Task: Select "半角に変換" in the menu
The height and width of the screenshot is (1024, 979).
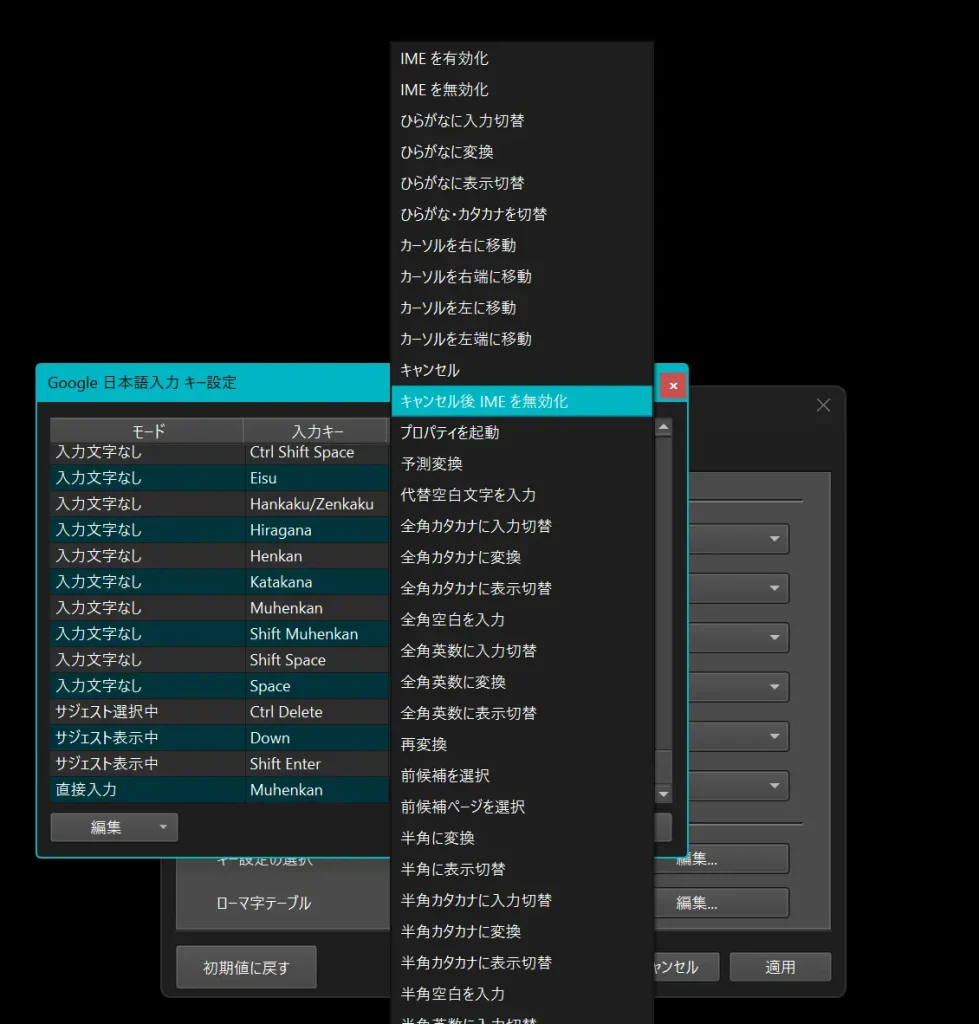Action: [522, 838]
